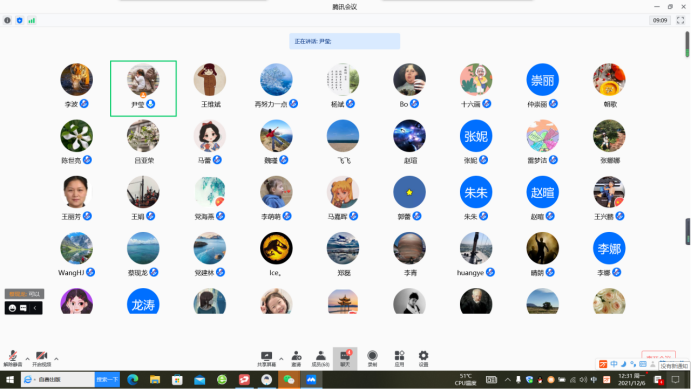Image resolution: width=692 pixels, height=389 pixels.
Task: Open the Share Screen button in toolbar
Action: coord(267,359)
